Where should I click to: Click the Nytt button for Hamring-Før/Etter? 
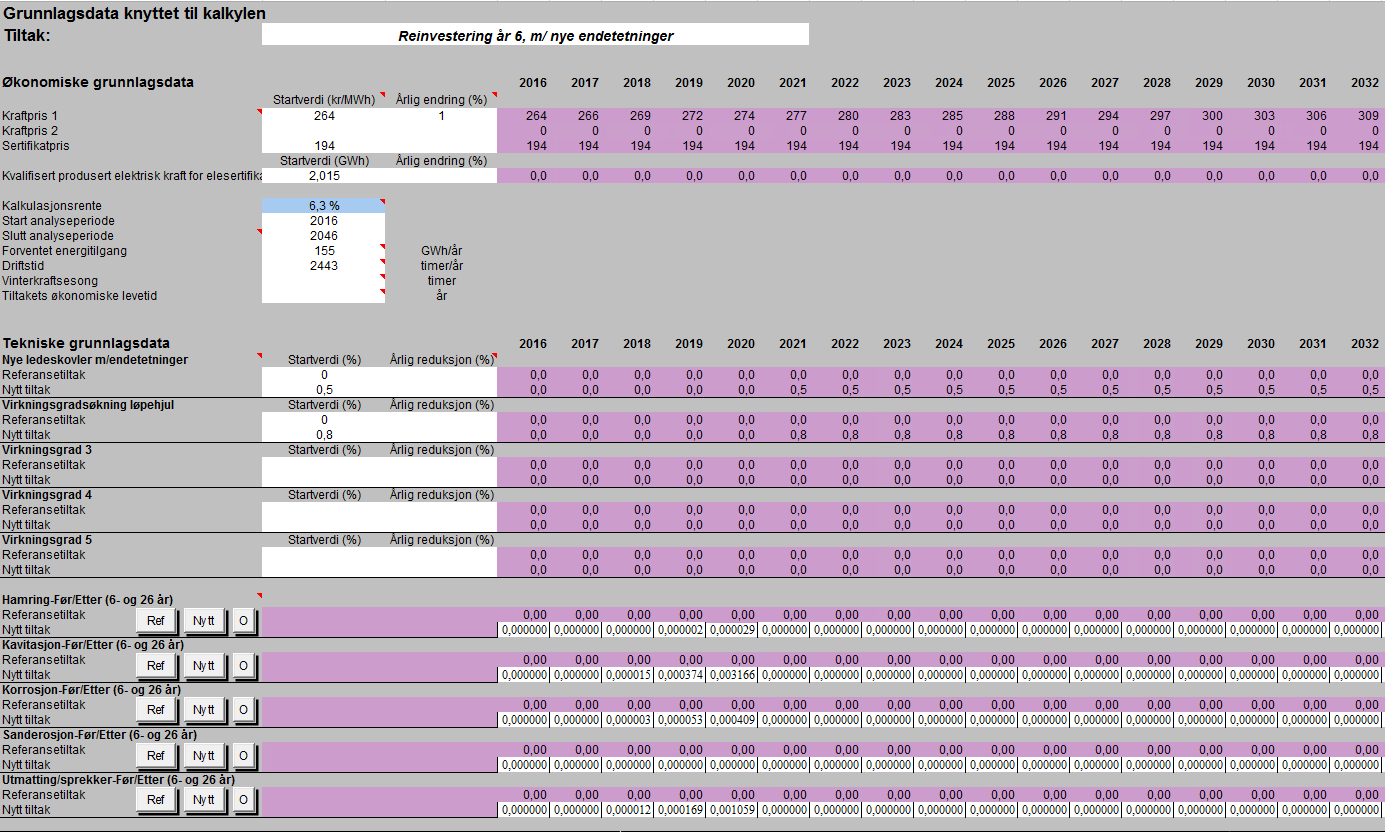point(204,622)
